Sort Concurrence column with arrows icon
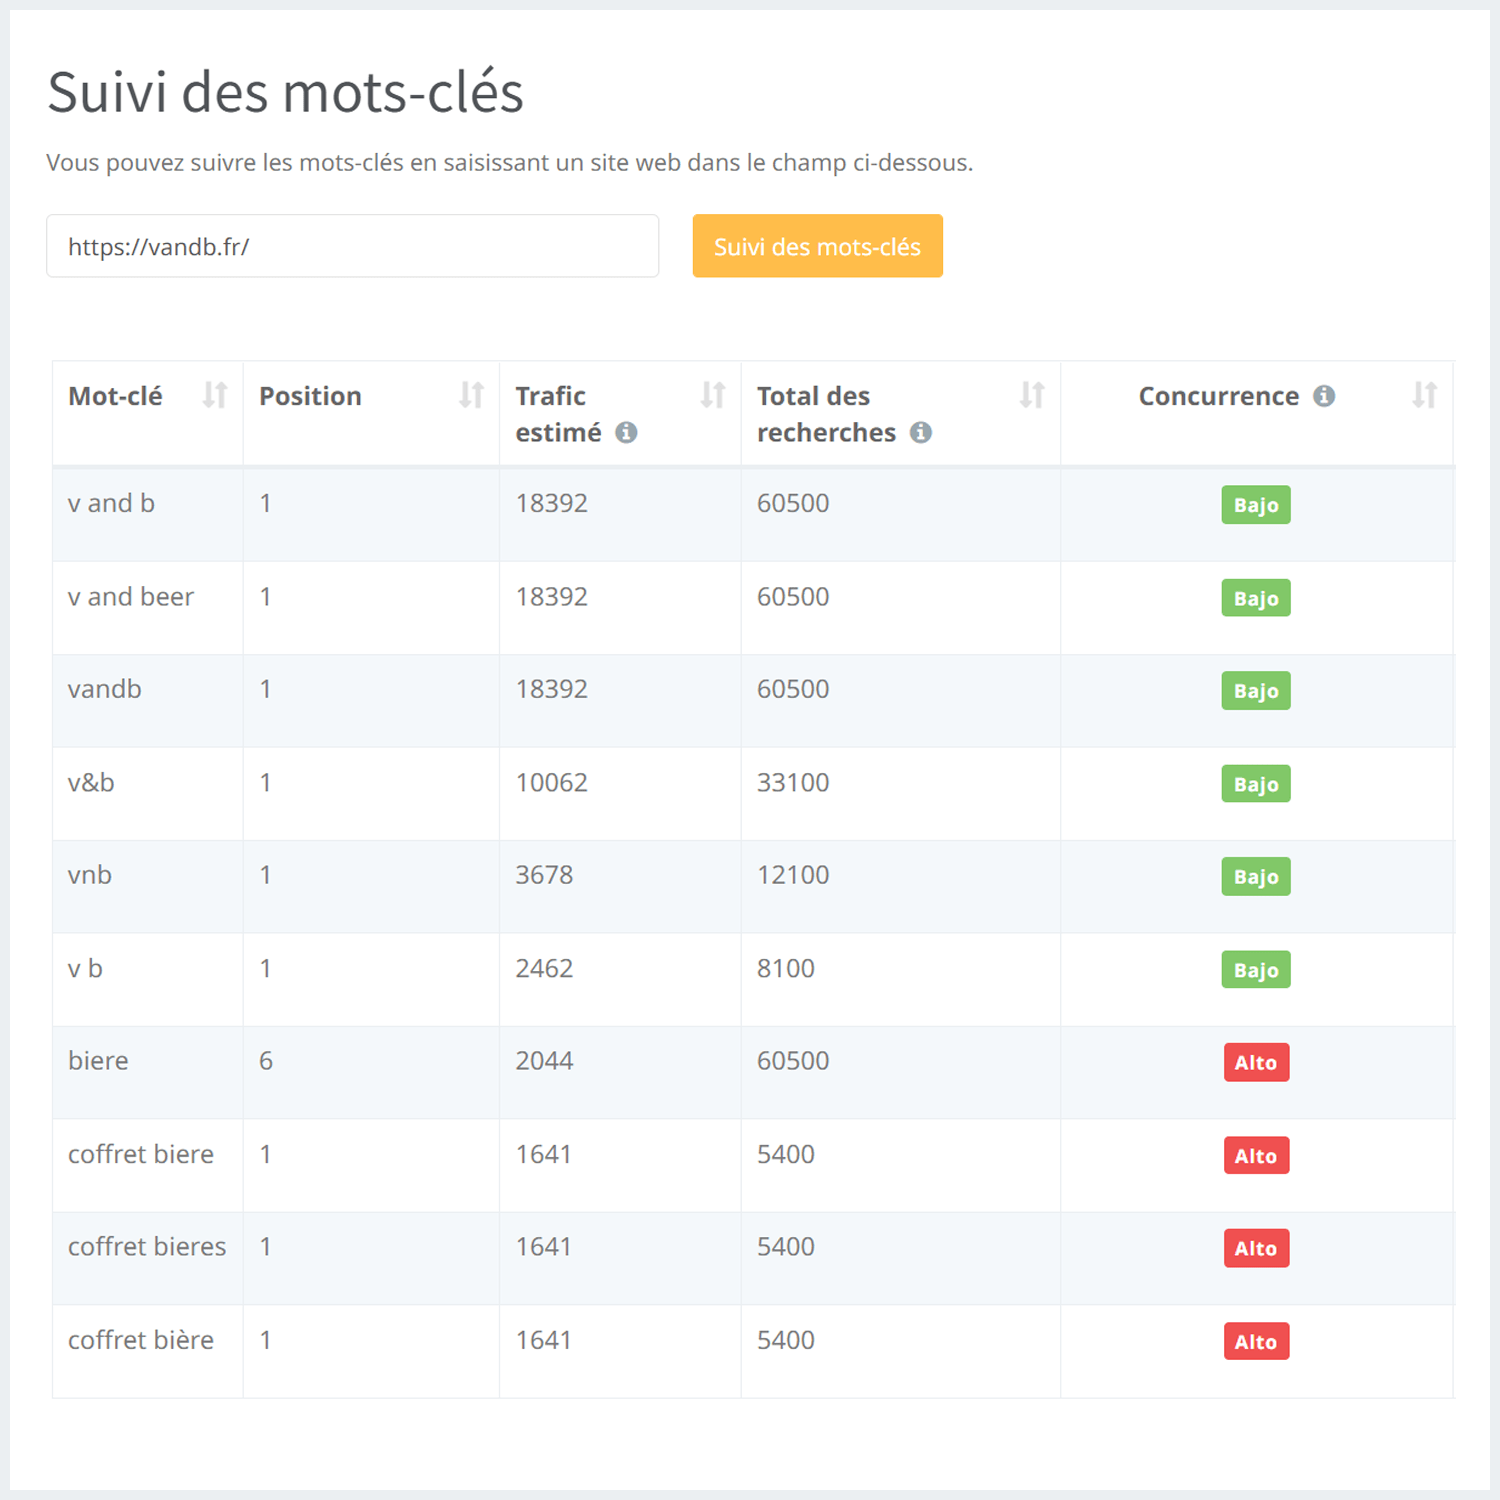The height and width of the screenshot is (1500, 1500). pos(1424,395)
